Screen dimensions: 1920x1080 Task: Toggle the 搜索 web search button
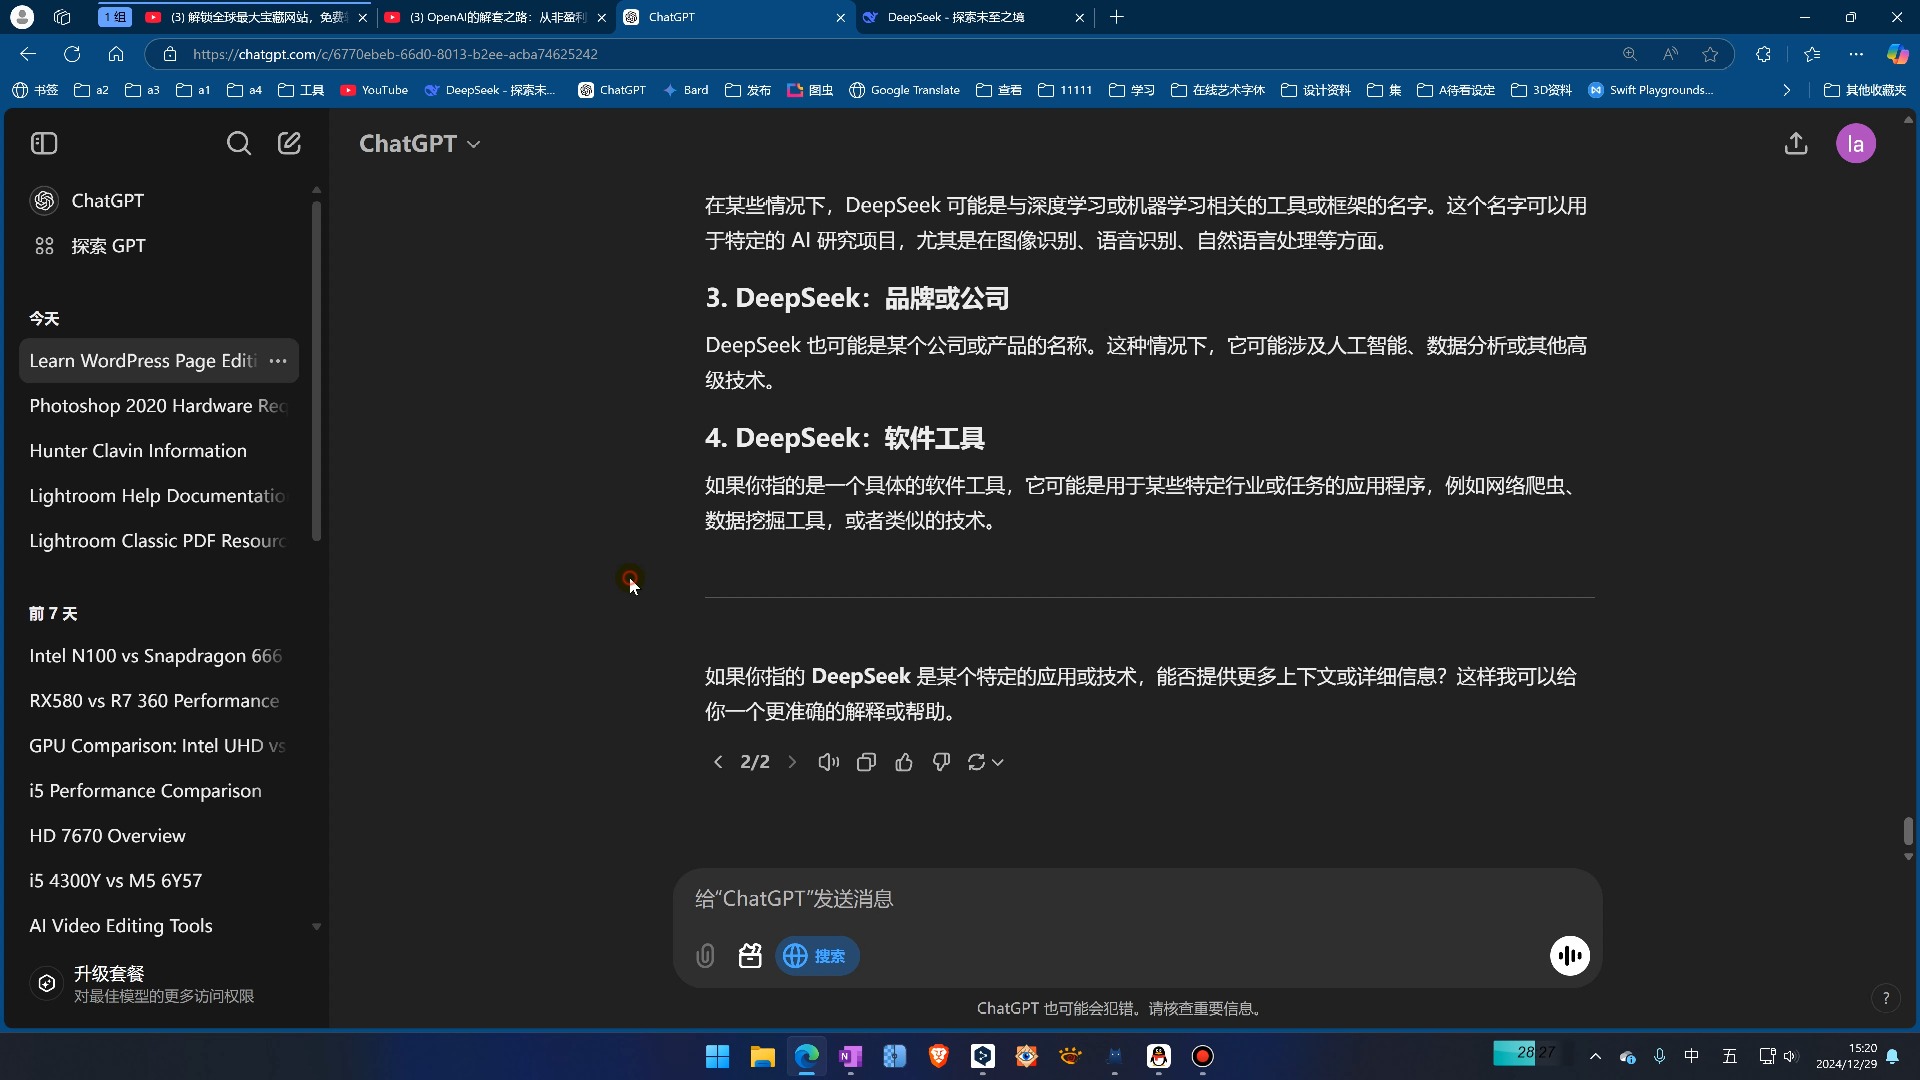[817, 956]
